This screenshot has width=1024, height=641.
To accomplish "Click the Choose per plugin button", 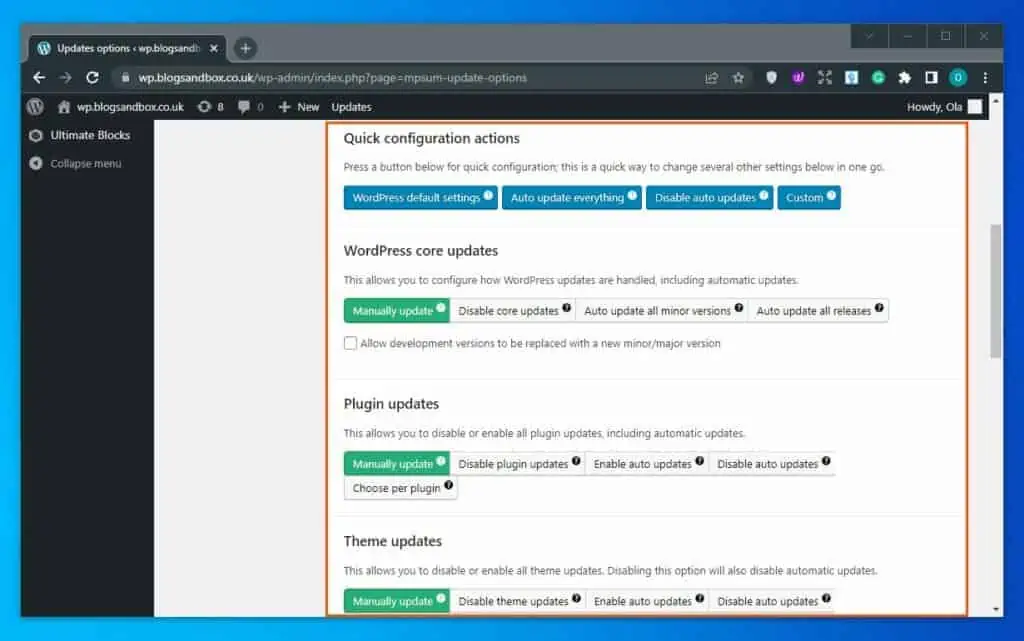I will (400, 488).
